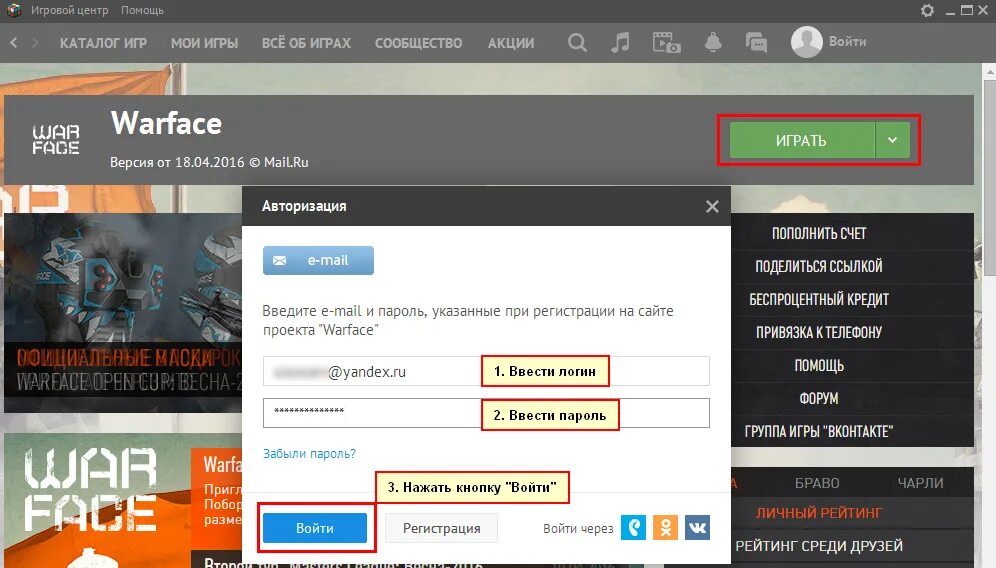Sign in via VK icon
The width and height of the screenshot is (996, 568).
pyautogui.click(x=697, y=527)
